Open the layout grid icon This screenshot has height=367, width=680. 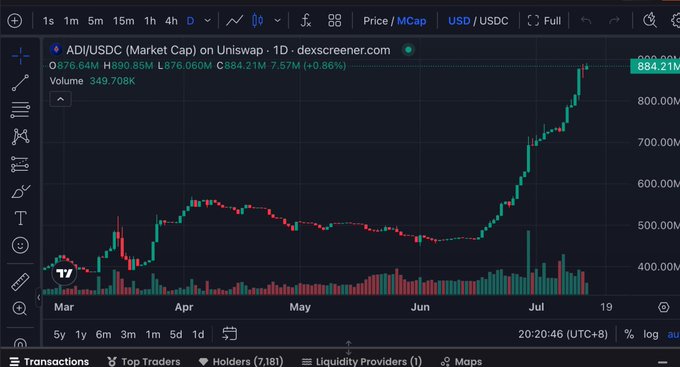click(x=334, y=20)
